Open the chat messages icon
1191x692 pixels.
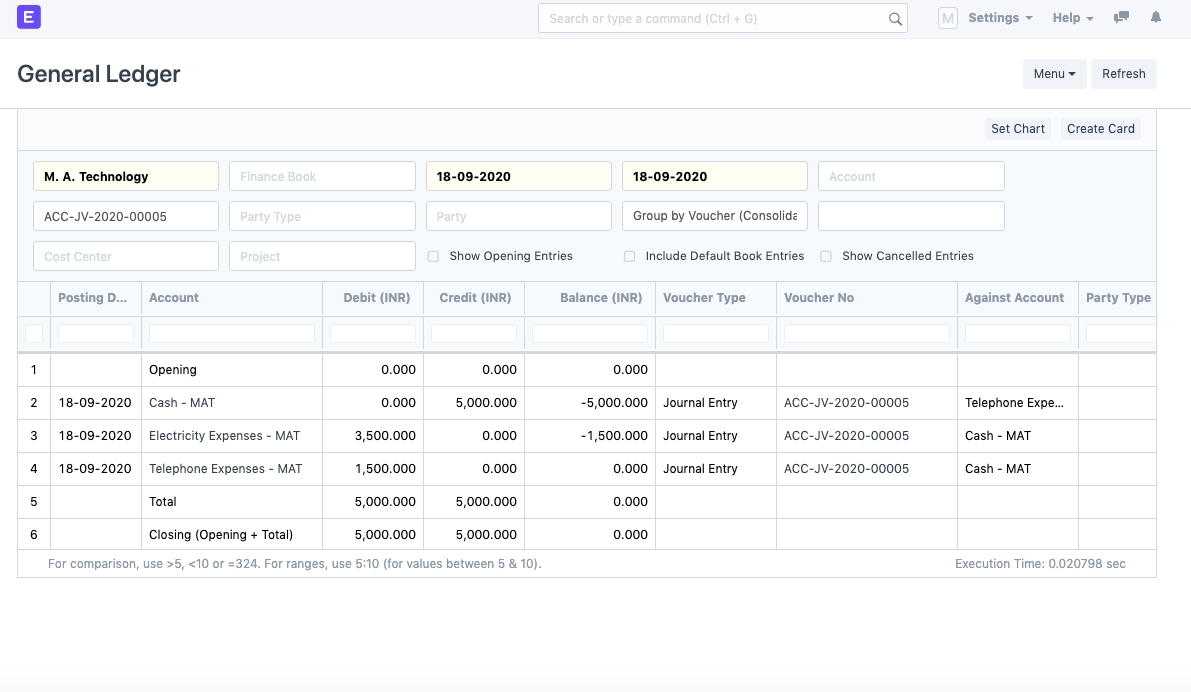(1121, 18)
